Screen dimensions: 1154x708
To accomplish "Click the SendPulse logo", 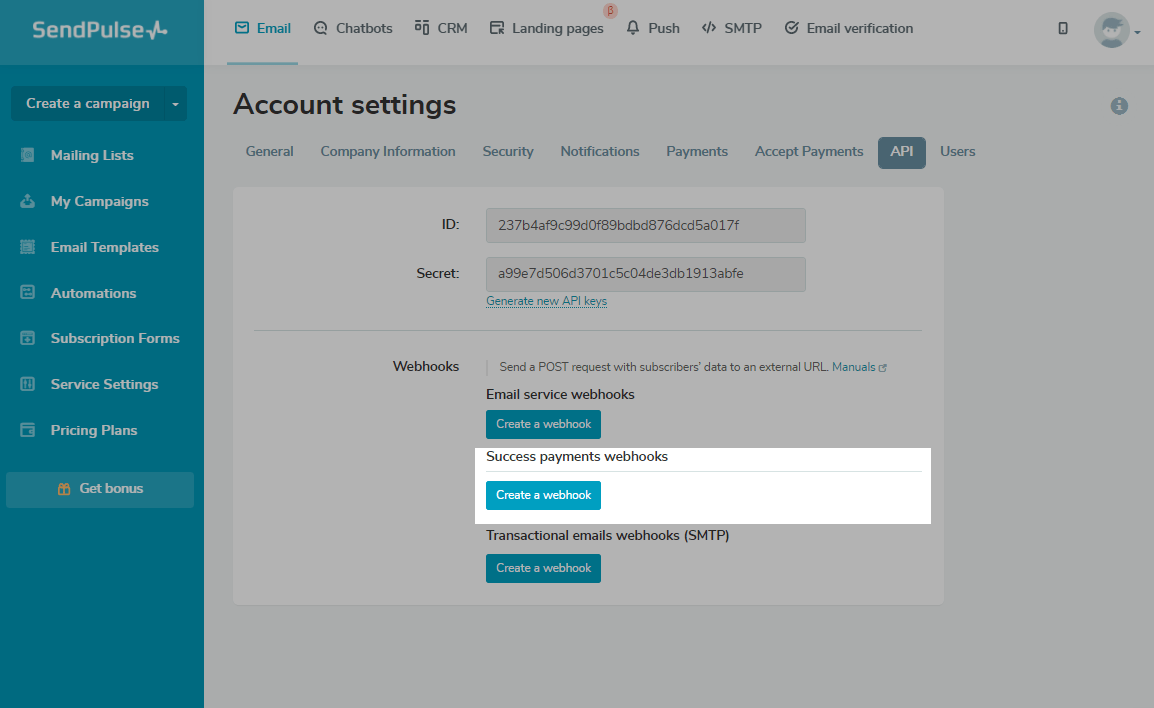I will click(99, 30).
